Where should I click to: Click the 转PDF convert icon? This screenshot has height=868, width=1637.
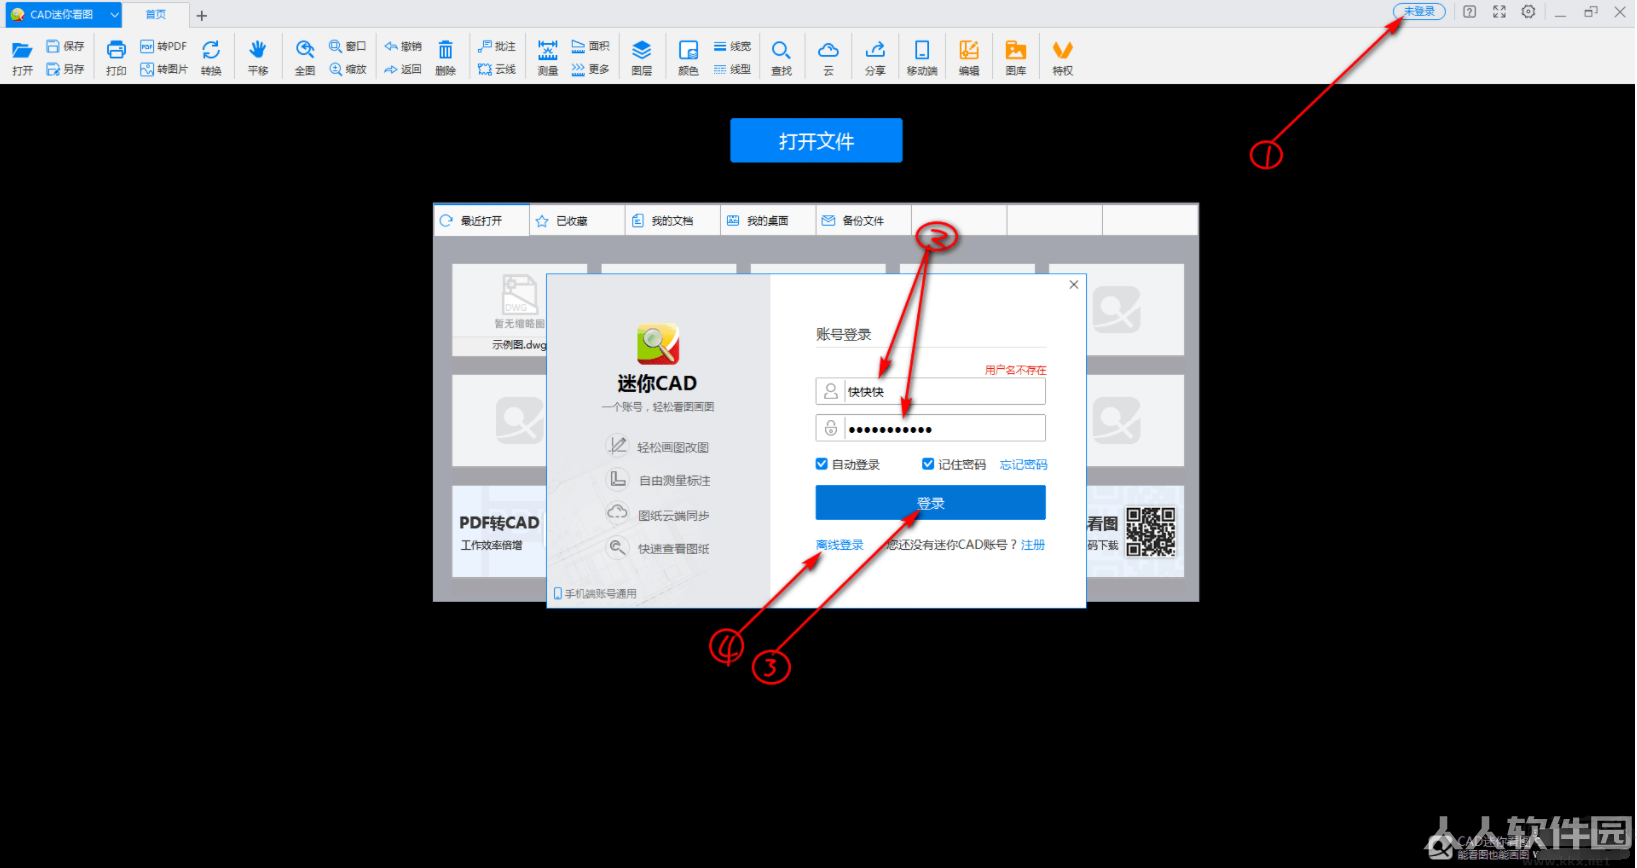point(147,46)
